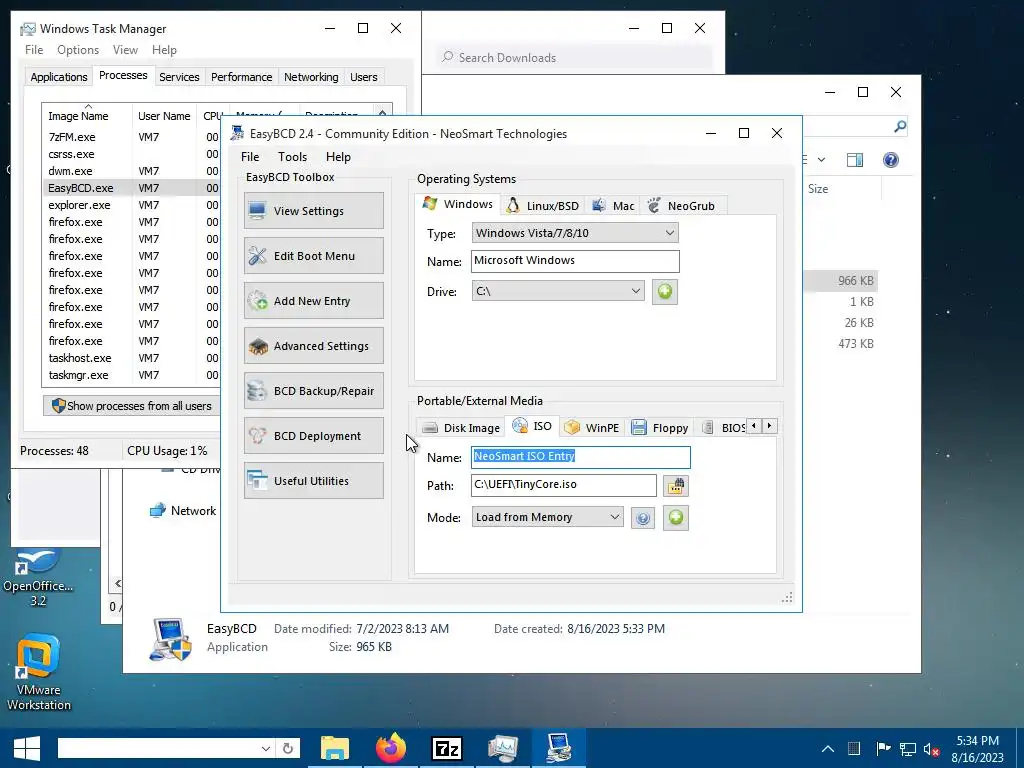Click the Microsoft Windows name field
Viewport: 1024px width, 768px height.
[x=575, y=261]
